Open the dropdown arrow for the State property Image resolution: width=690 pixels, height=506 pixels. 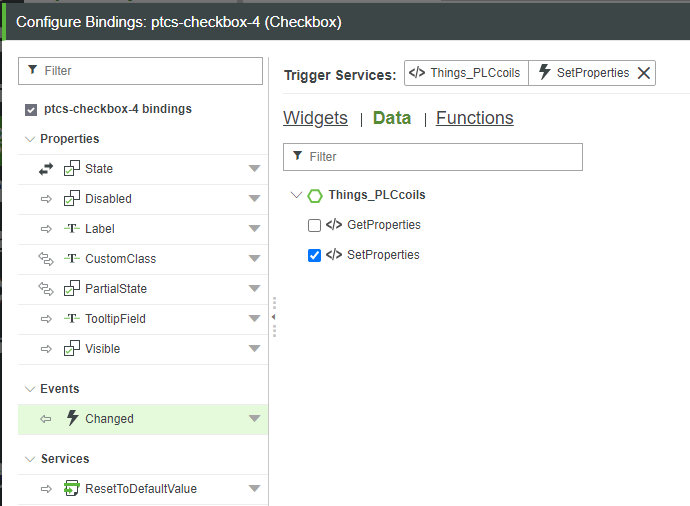pyautogui.click(x=254, y=169)
